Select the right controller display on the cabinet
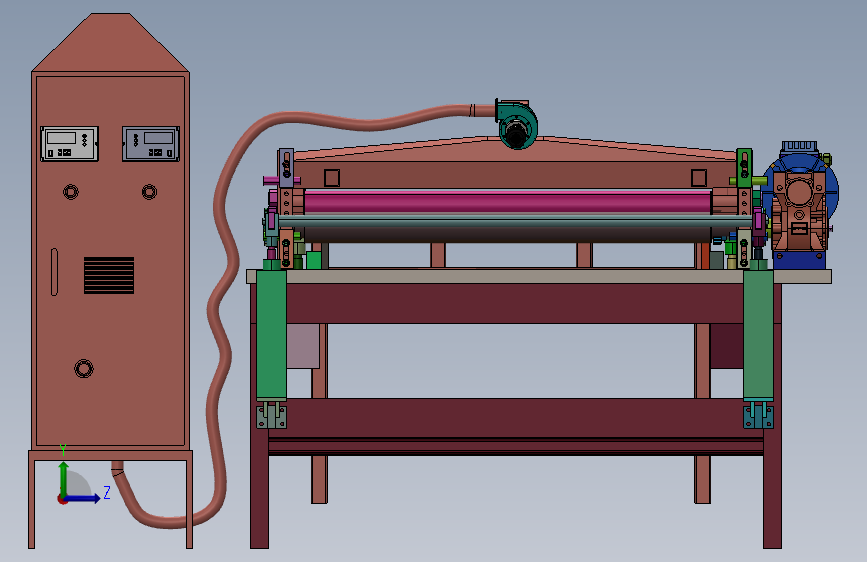Viewport: 867px width, 562px height. (x=151, y=144)
